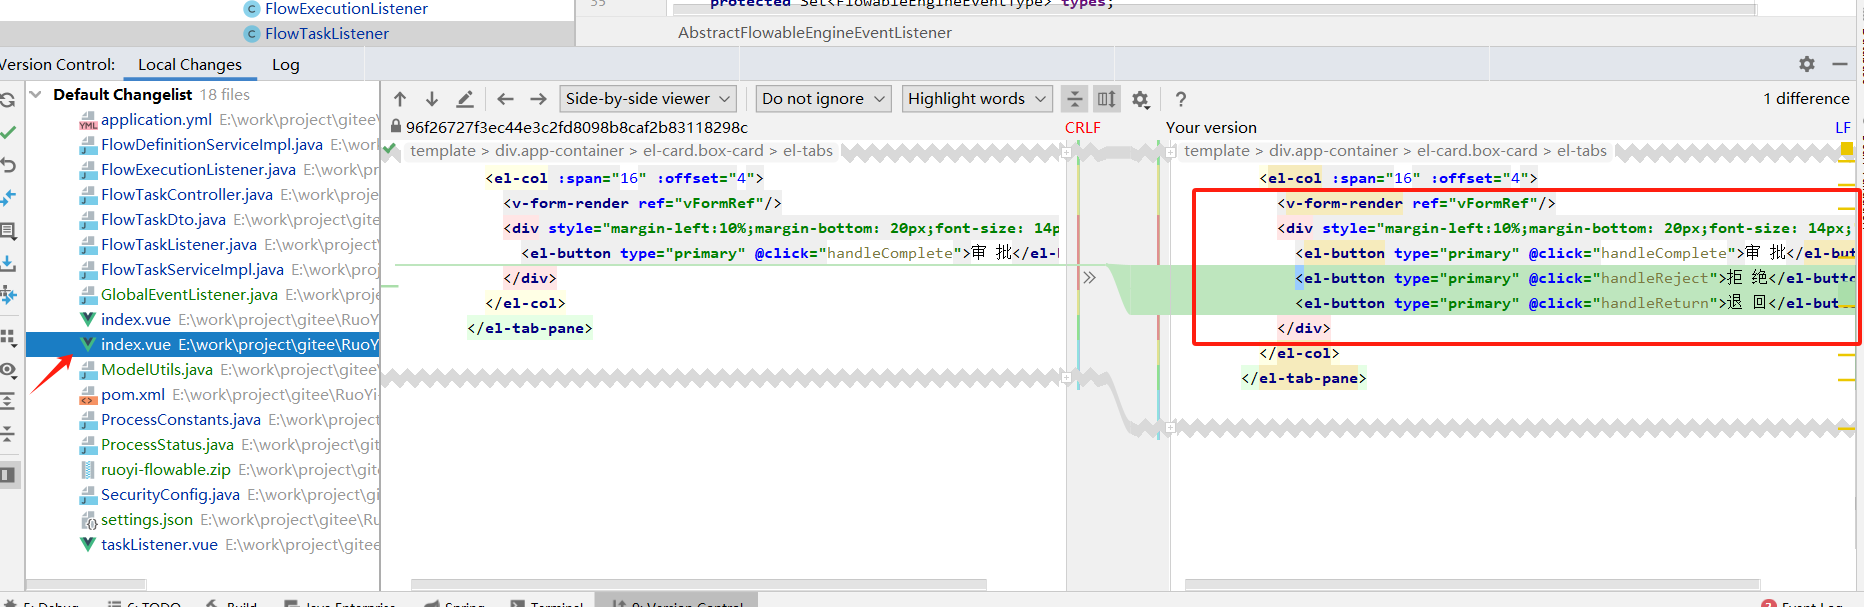Expand collapsed fragment on right pane top

(x=1170, y=152)
